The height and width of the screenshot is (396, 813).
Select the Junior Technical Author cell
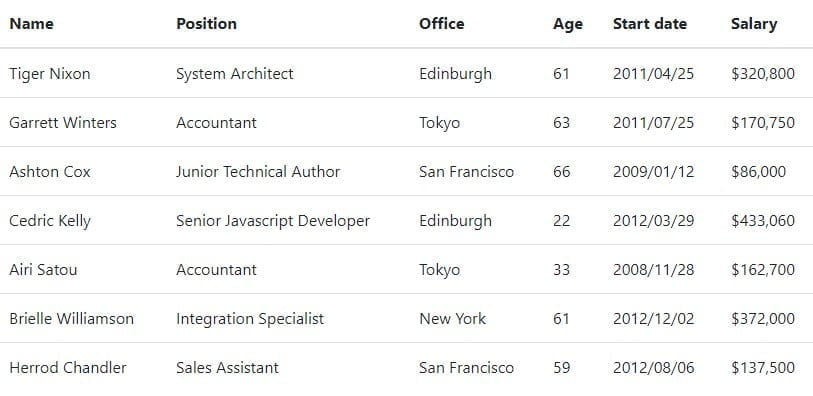258,172
